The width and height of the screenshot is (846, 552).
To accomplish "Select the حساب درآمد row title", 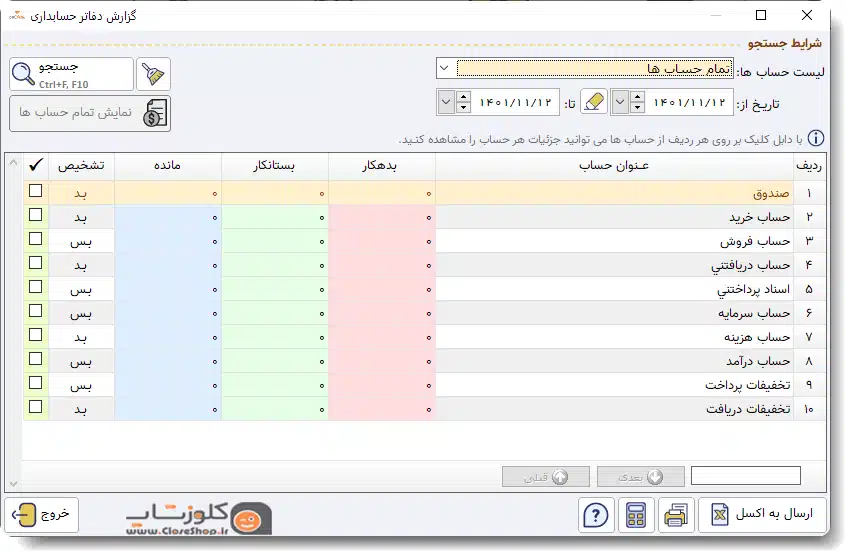I will tap(758, 361).
